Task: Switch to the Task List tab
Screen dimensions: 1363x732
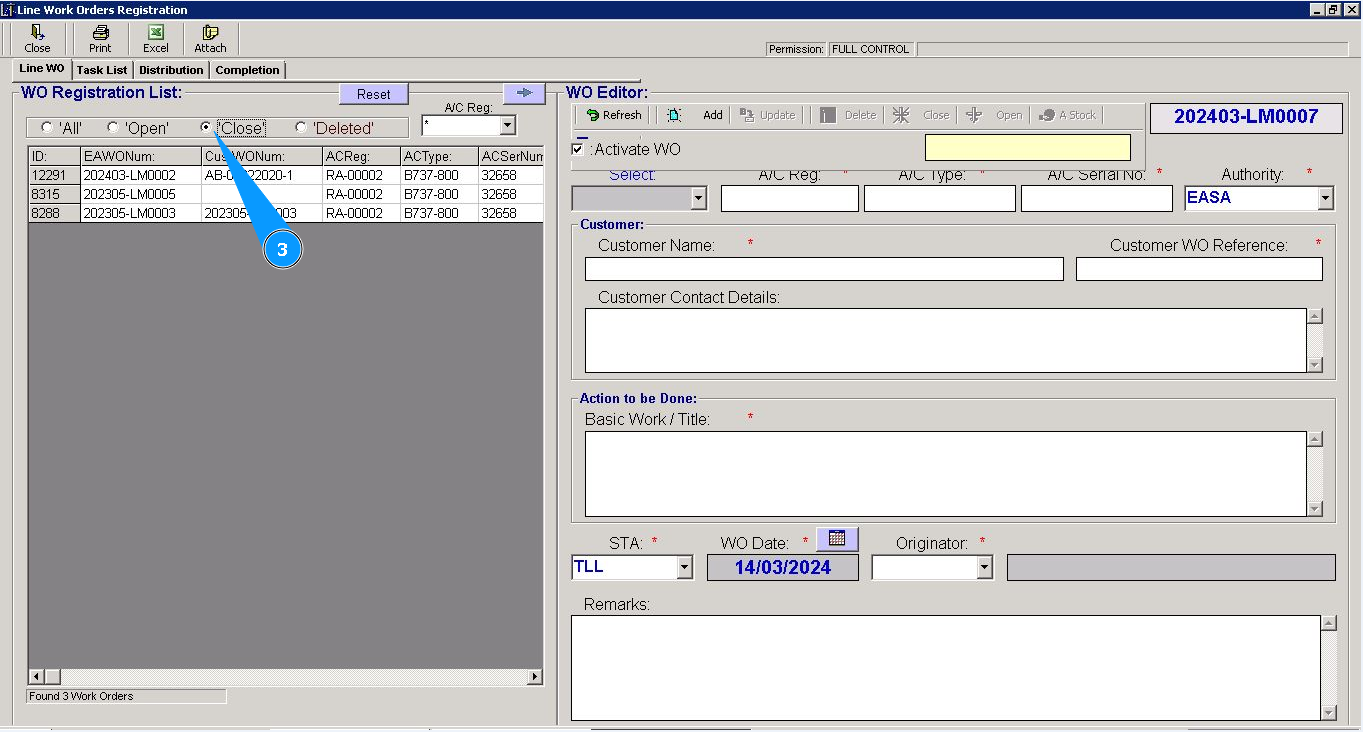Action: click(x=102, y=70)
